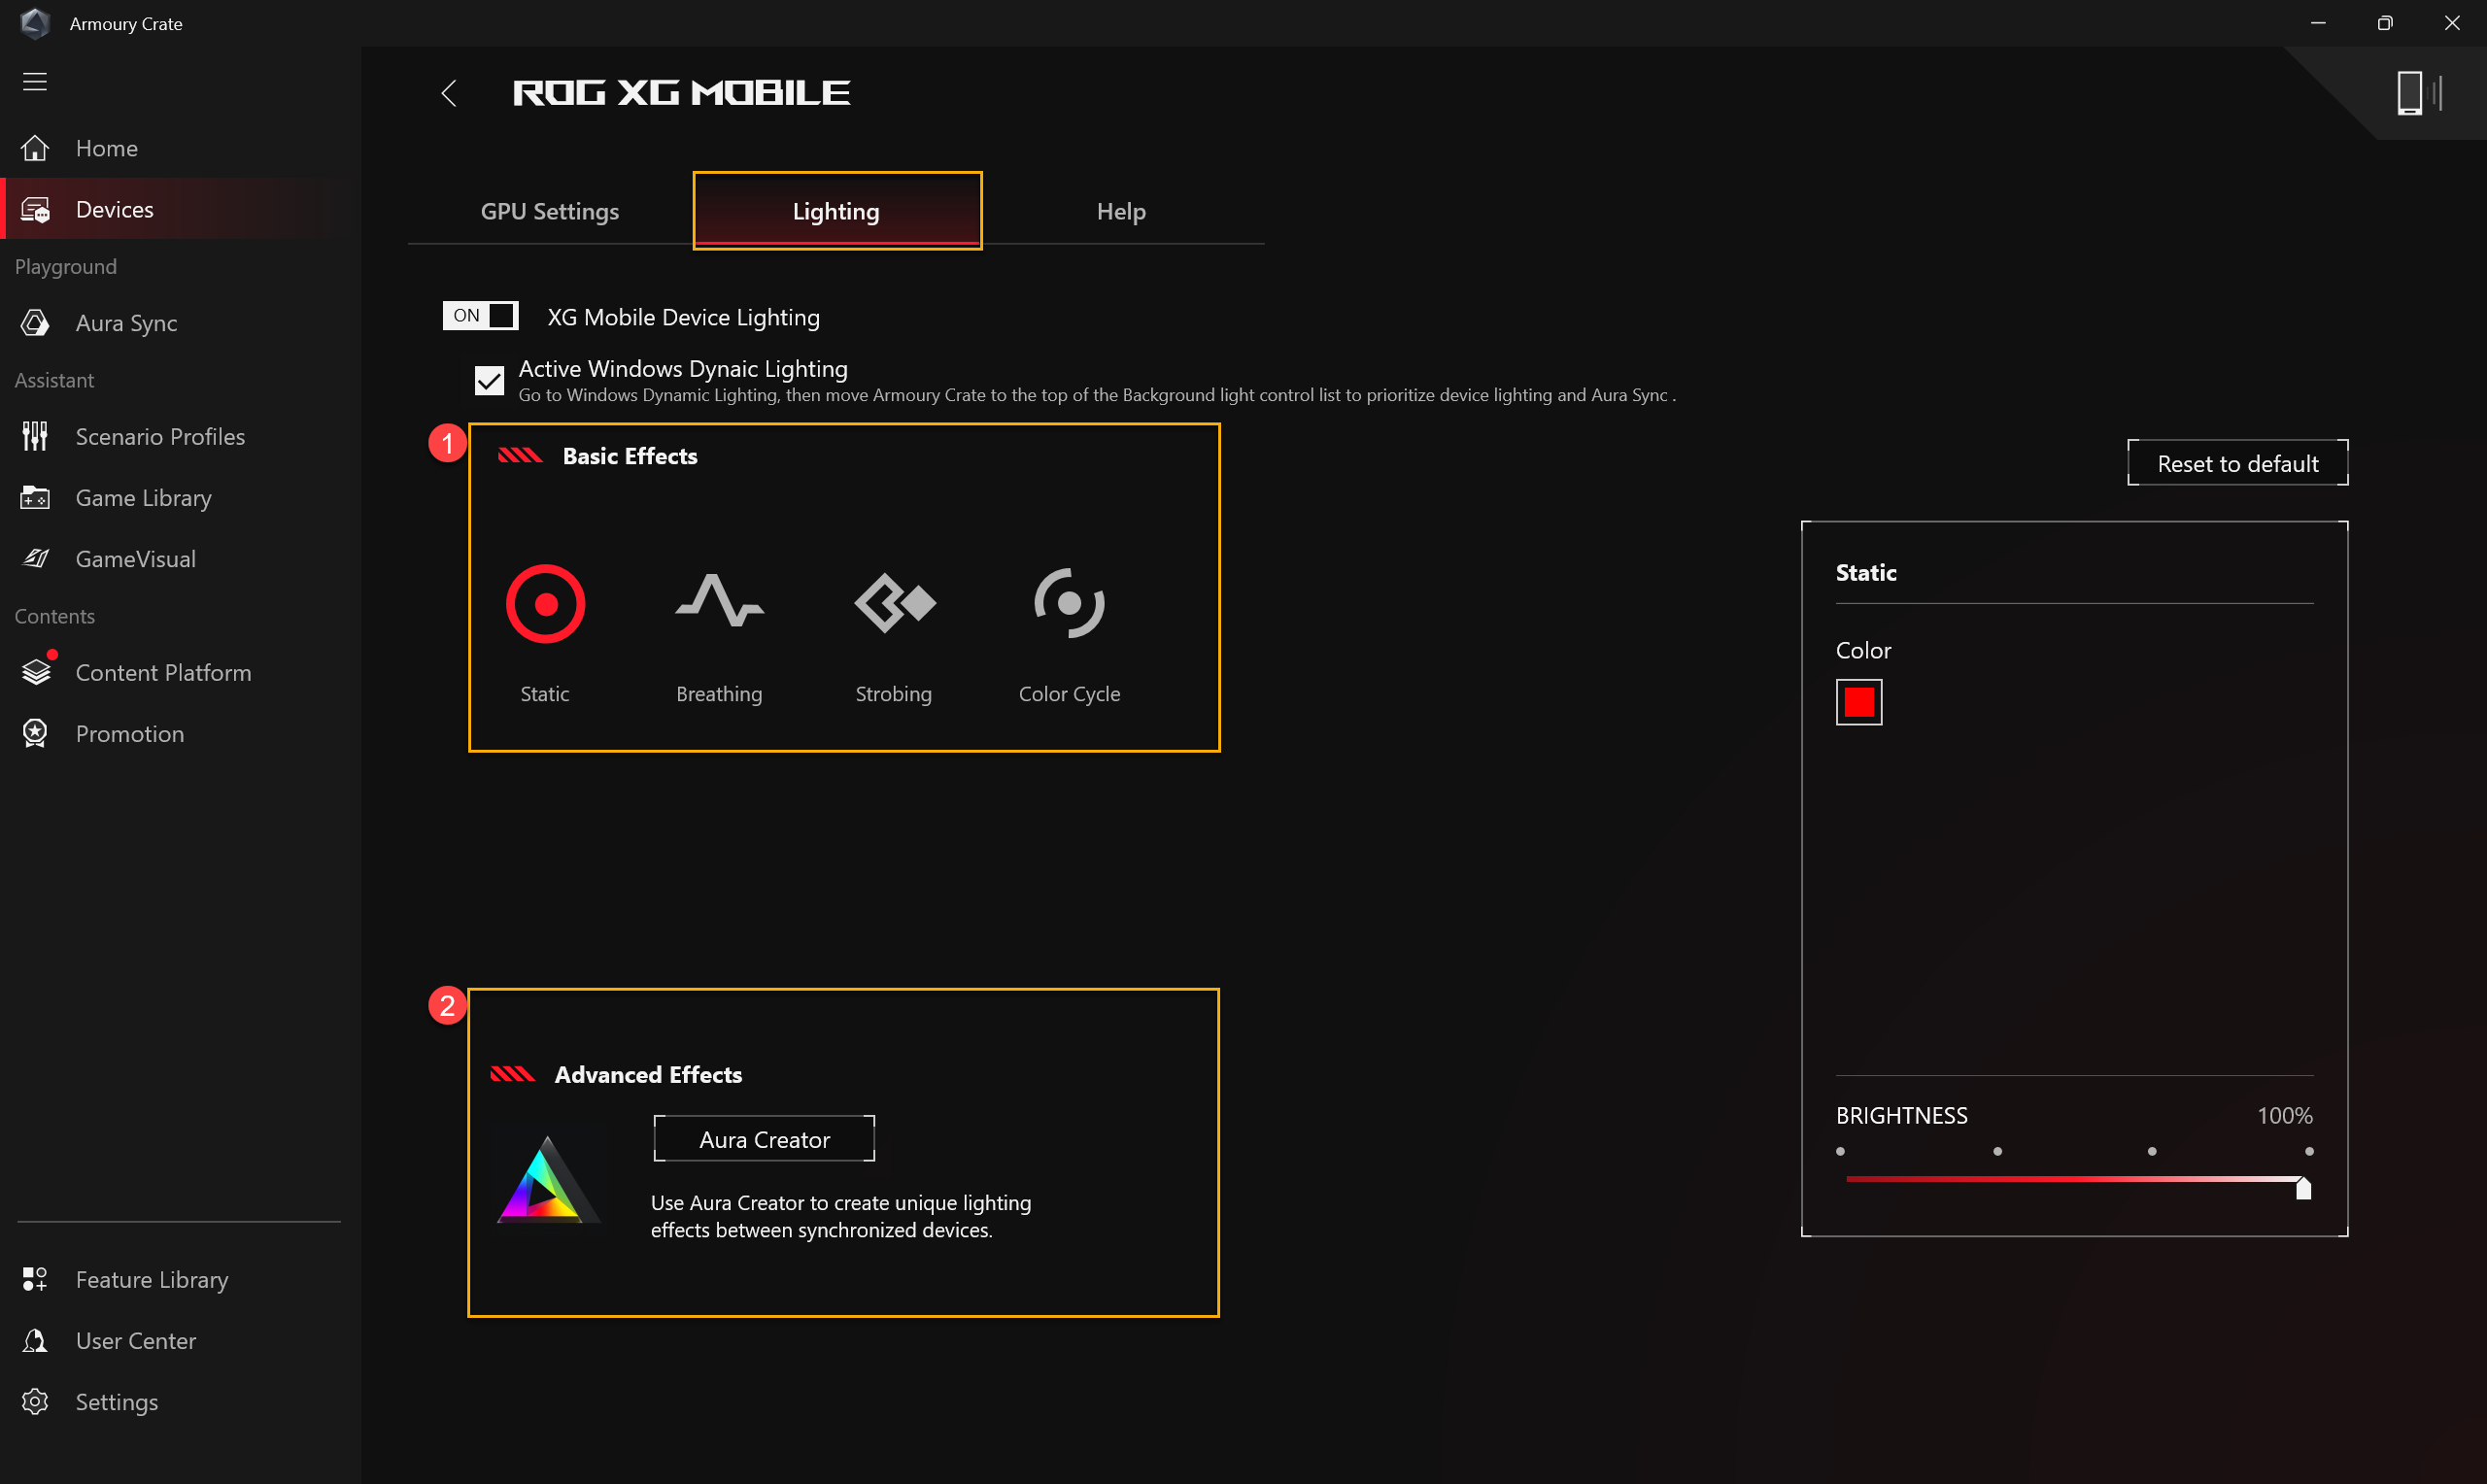This screenshot has height=1484, width=2487.
Task: Set brightness to the second dot marker
Action: 1997,1151
